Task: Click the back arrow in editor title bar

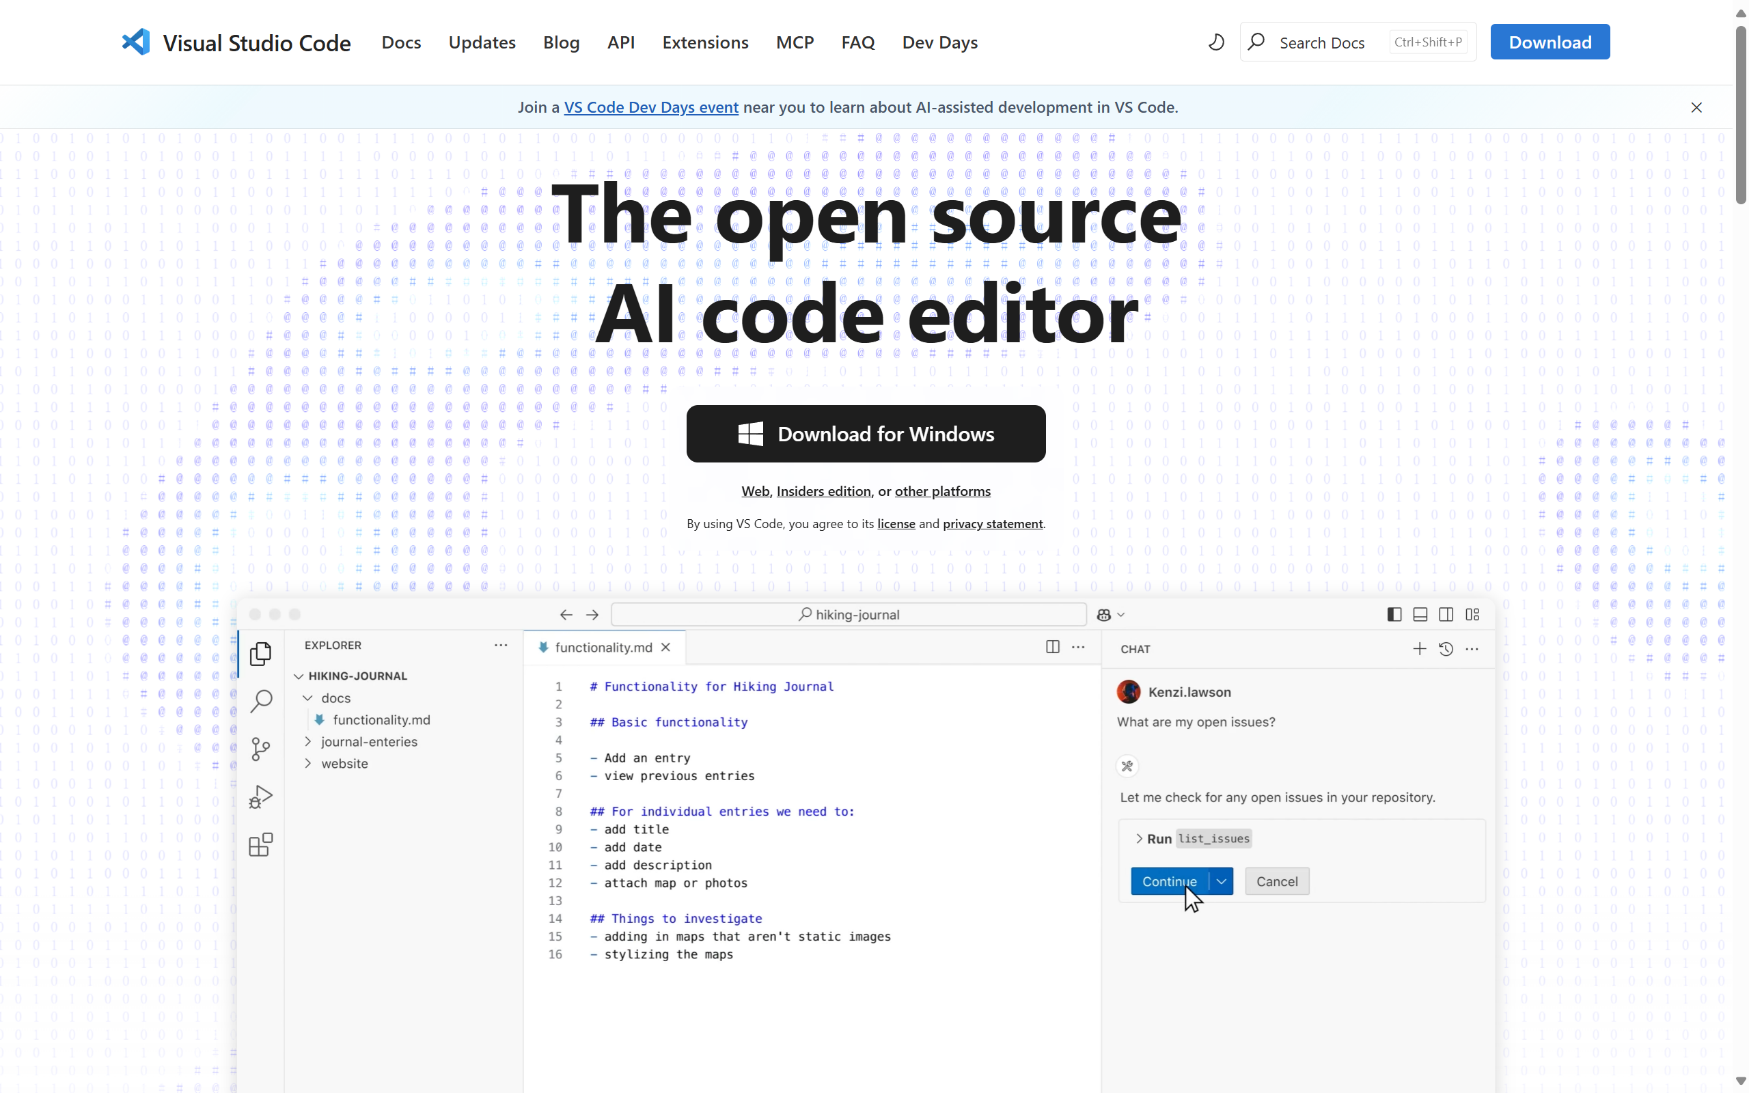Action: (x=566, y=615)
